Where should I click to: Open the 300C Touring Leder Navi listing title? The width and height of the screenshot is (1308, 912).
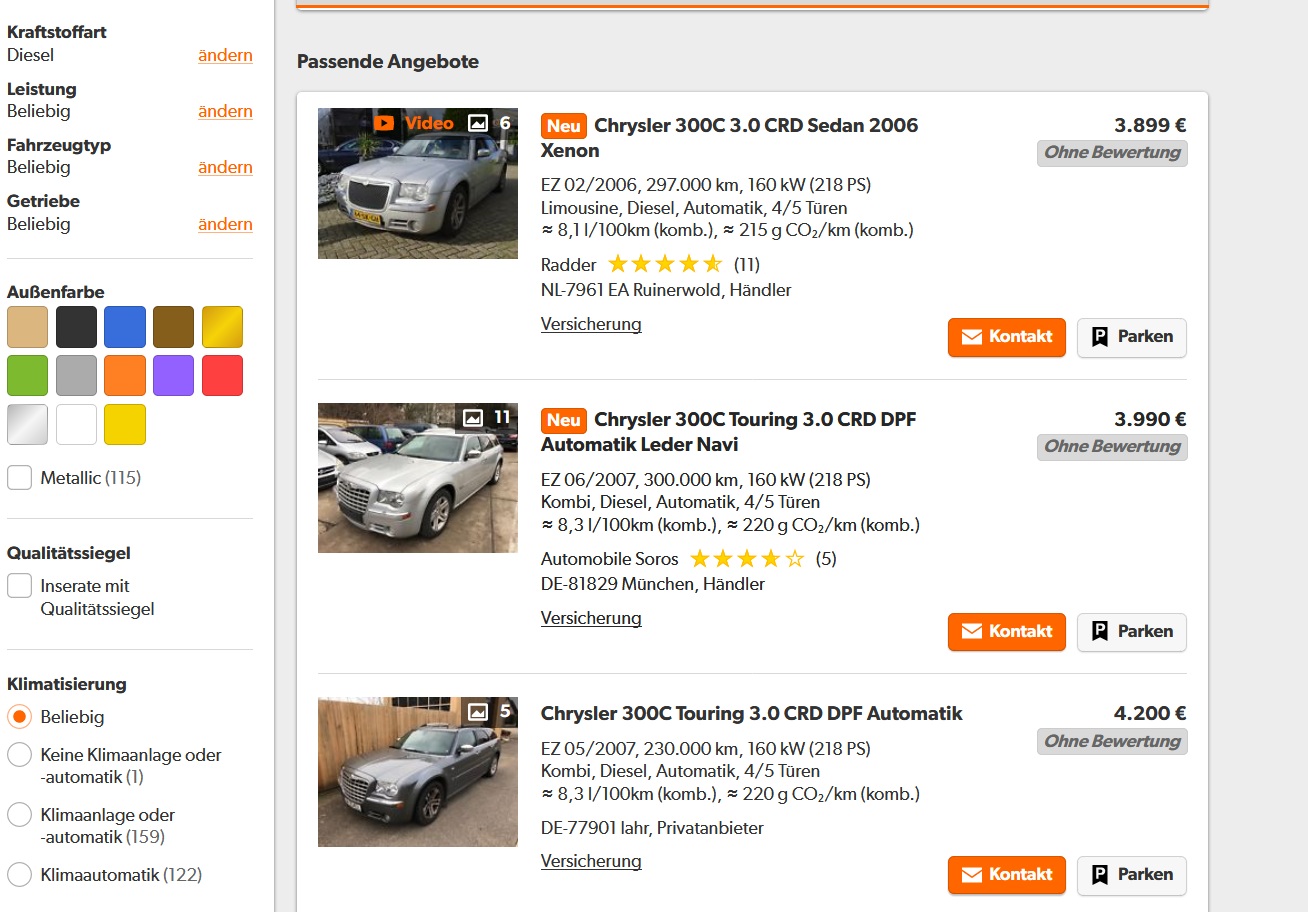(728, 432)
